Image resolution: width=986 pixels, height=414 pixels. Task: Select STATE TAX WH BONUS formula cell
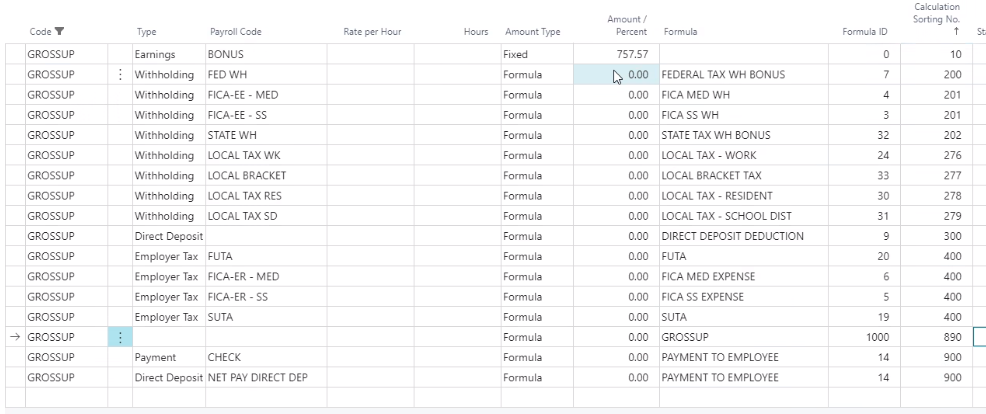743,135
